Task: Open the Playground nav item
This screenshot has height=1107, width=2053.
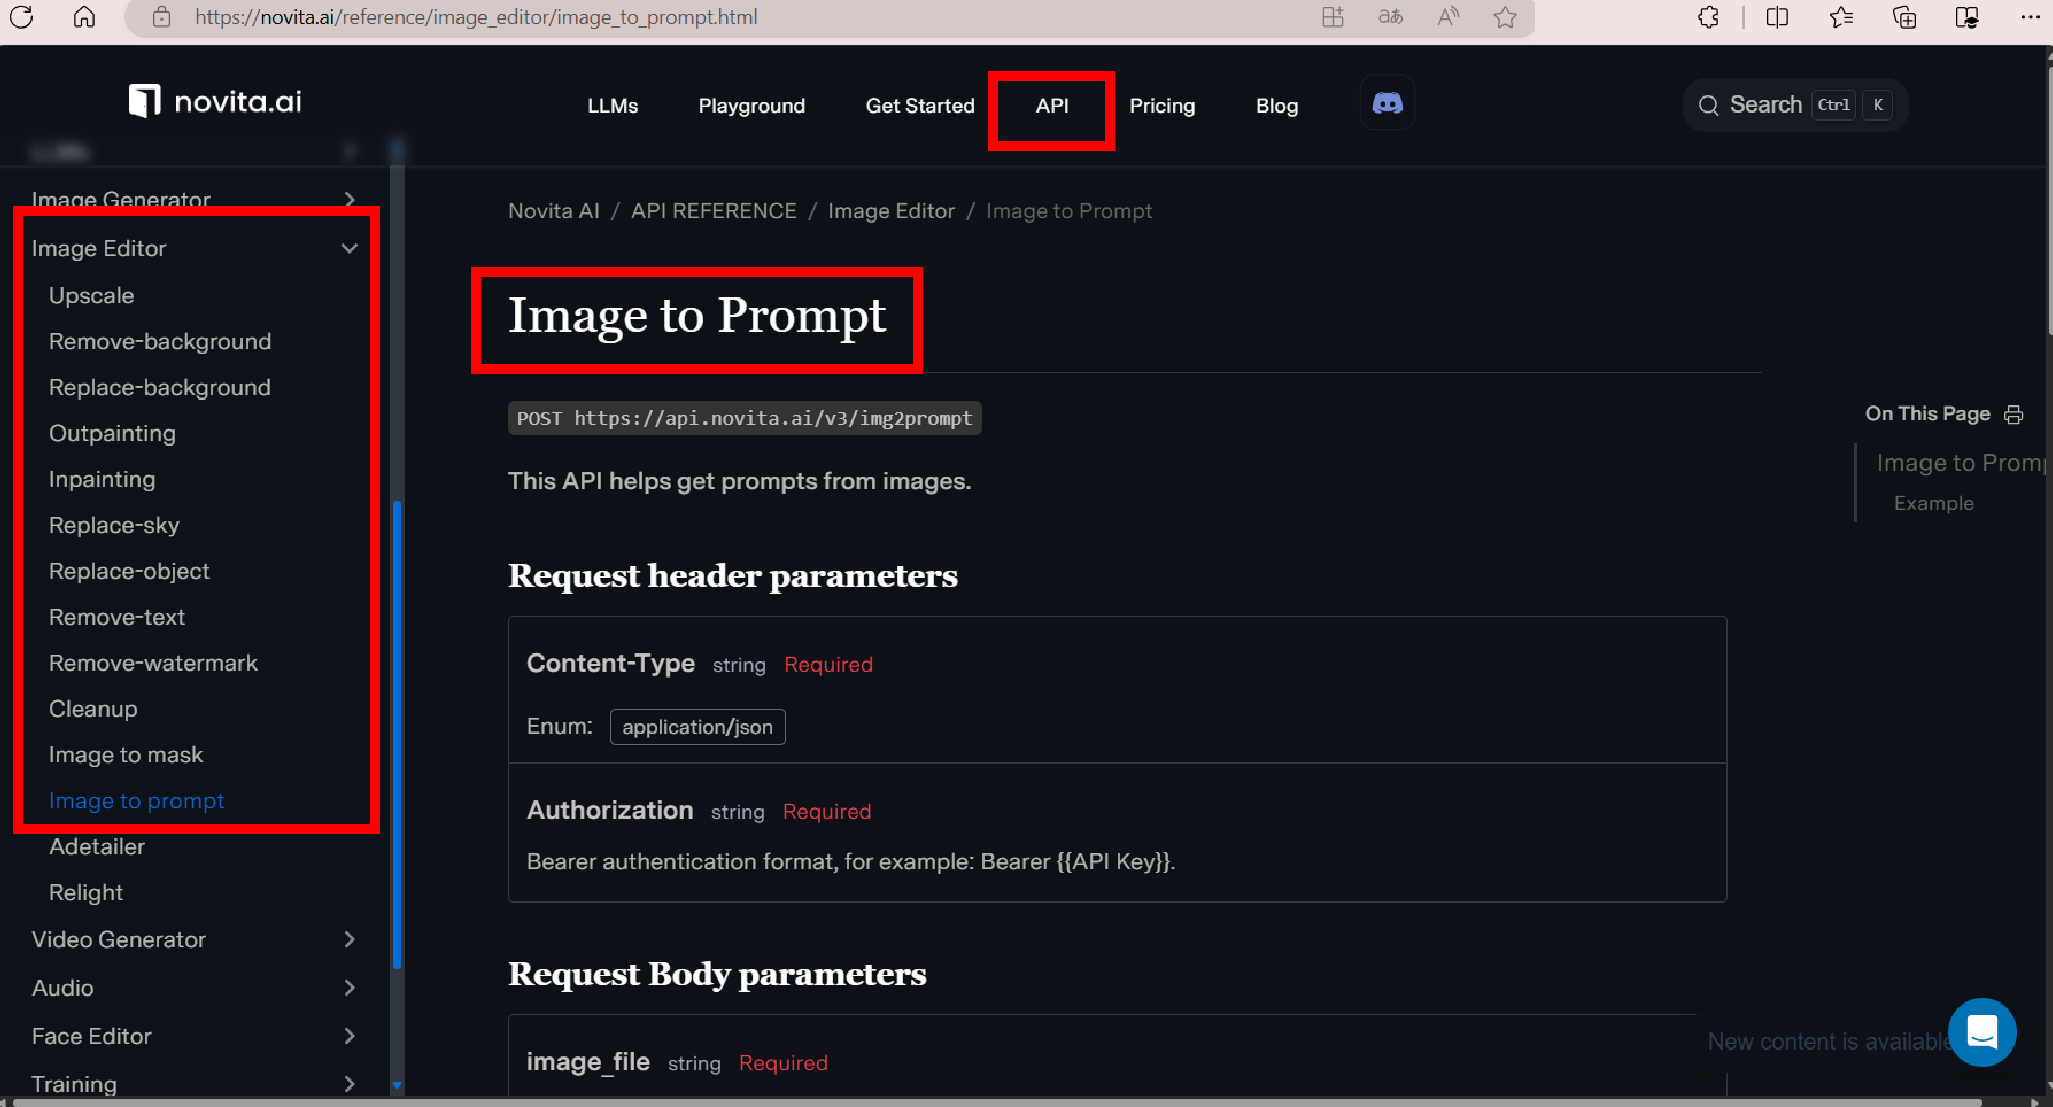Action: (x=751, y=106)
